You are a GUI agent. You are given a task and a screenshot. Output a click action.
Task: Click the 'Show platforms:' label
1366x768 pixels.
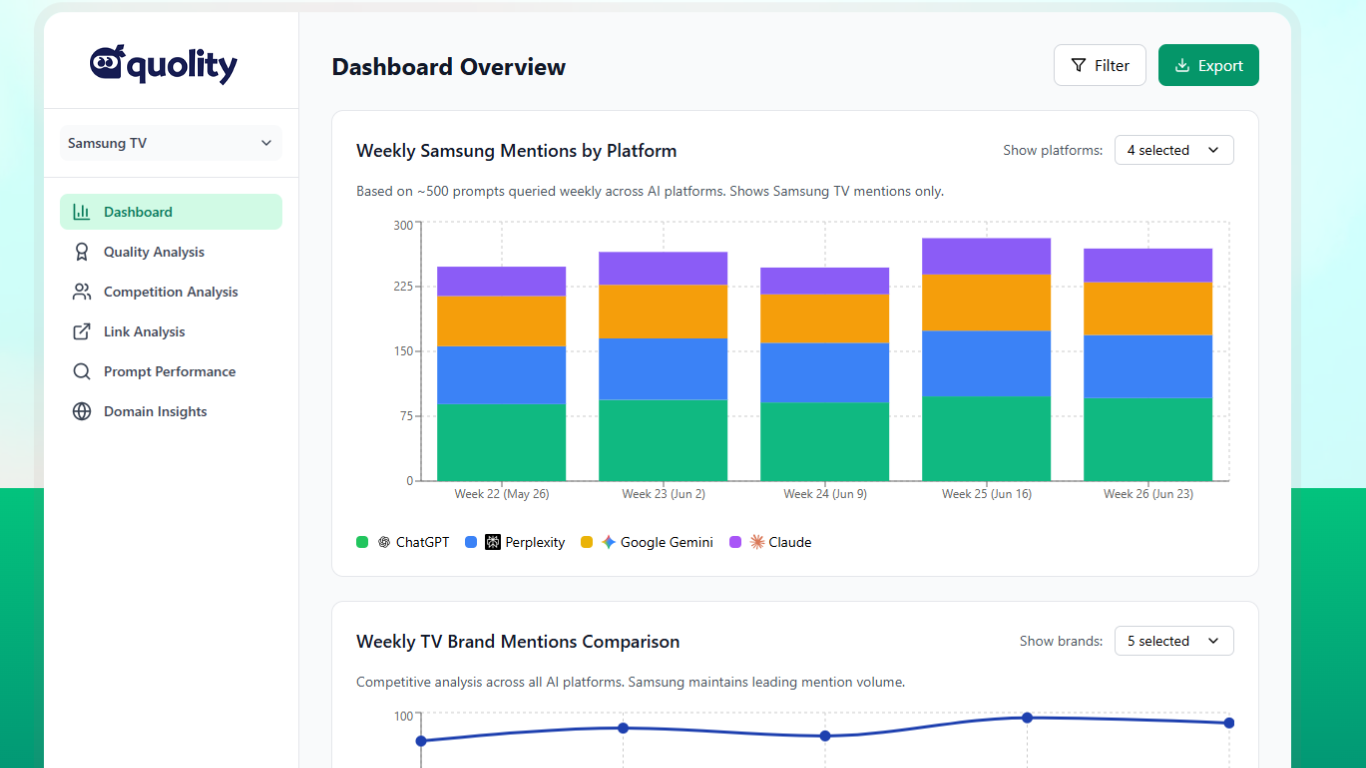tap(1053, 151)
